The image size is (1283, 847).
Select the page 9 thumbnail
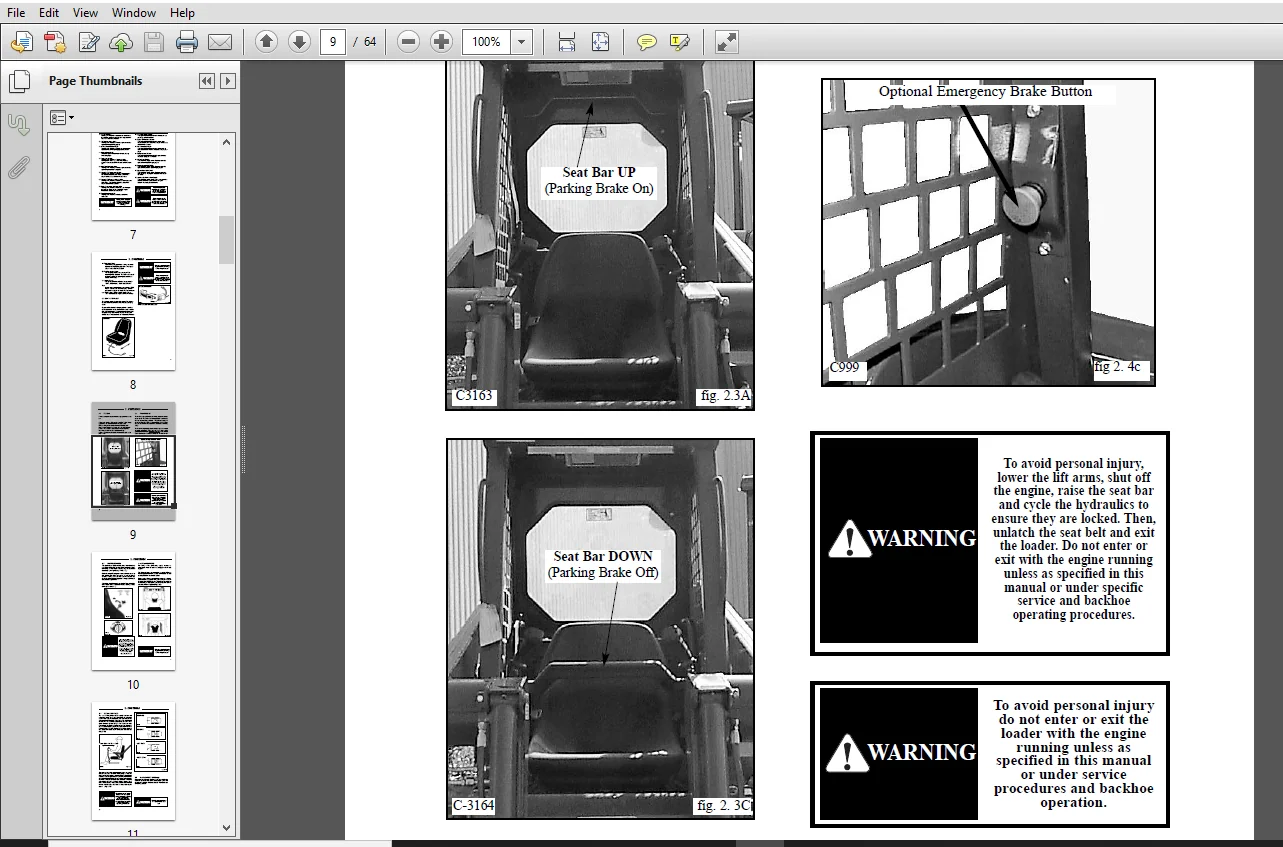pos(133,461)
